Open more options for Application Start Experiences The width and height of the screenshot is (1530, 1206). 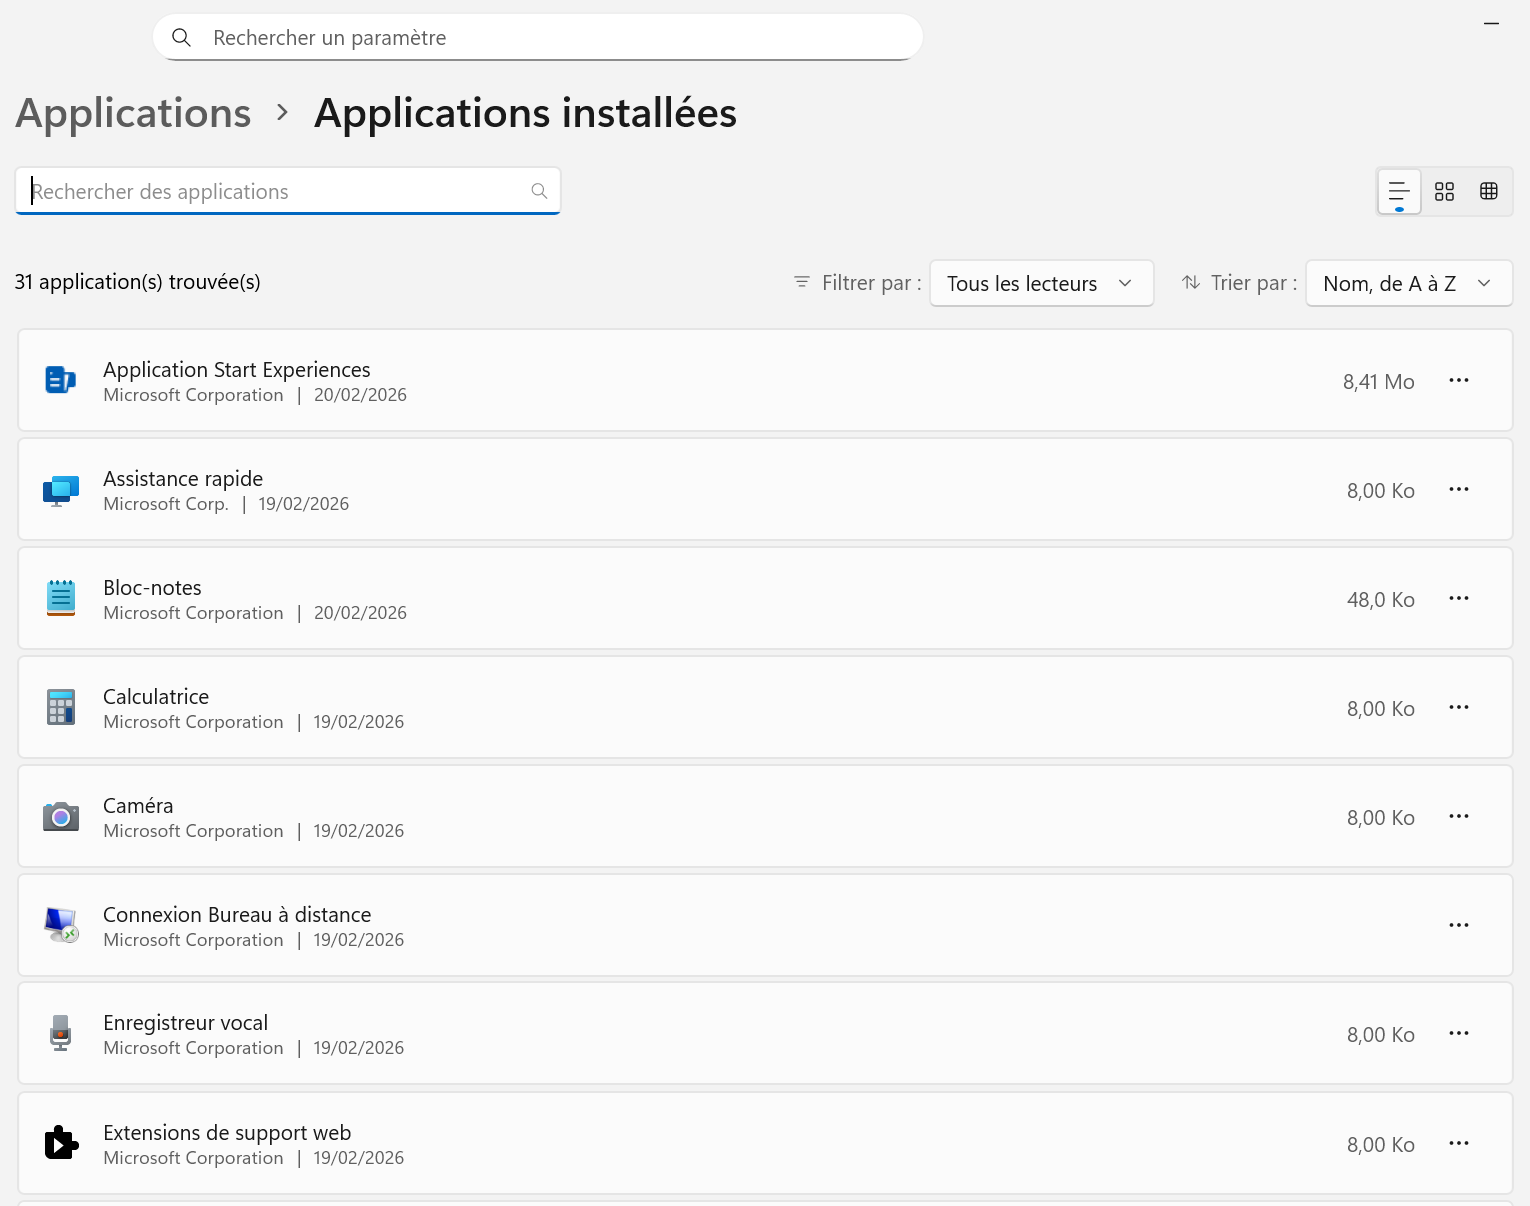[x=1459, y=380]
